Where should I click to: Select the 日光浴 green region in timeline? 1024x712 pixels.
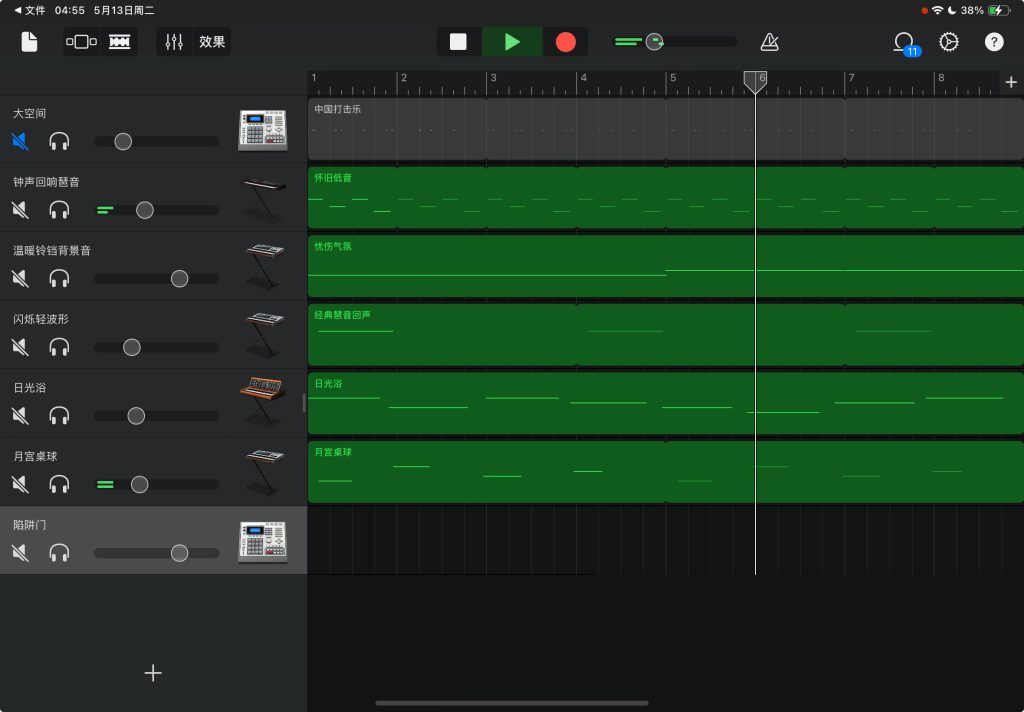pyautogui.click(x=665, y=404)
